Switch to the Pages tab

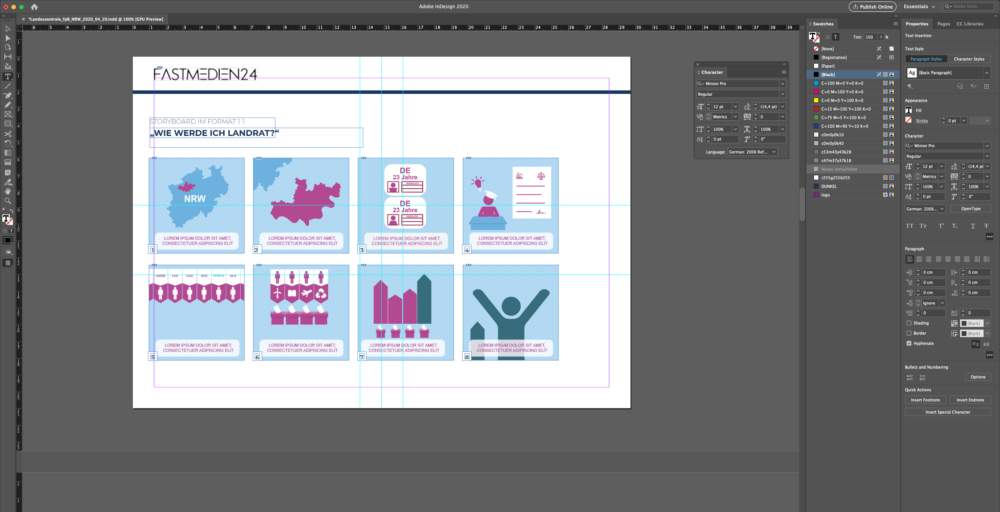943,23
